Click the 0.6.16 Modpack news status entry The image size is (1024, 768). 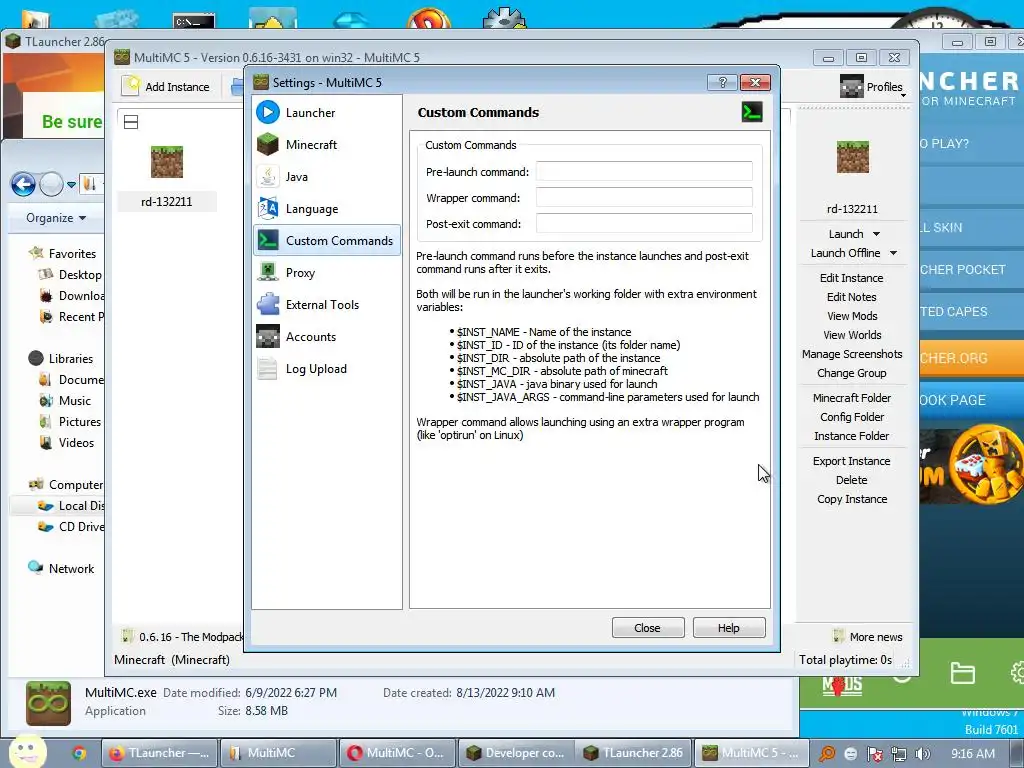182,636
